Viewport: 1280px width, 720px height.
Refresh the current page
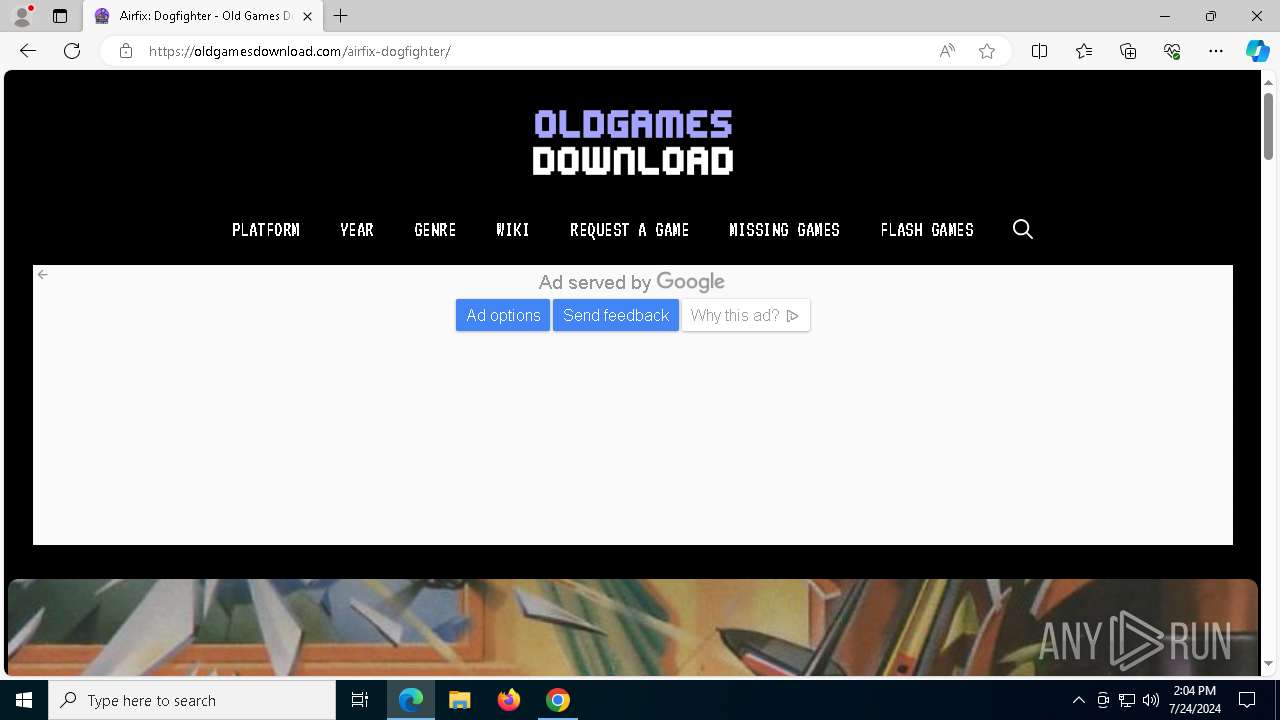pos(72,51)
